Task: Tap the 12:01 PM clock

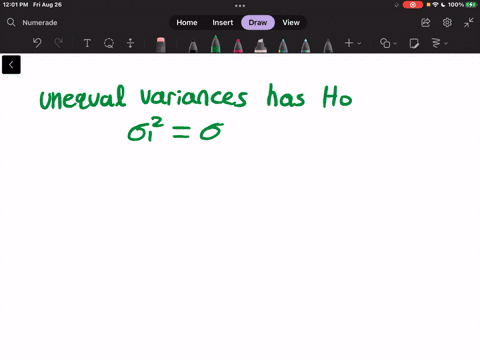Action: [15, 5]
